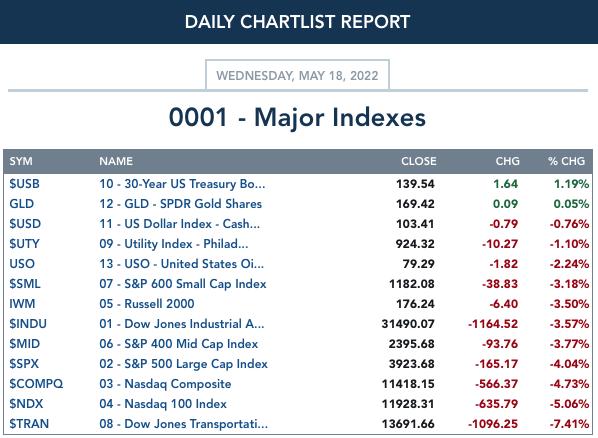Open 30-Year US Treasury Bond chart name
The image size is (598, 438).
(182, 184)
